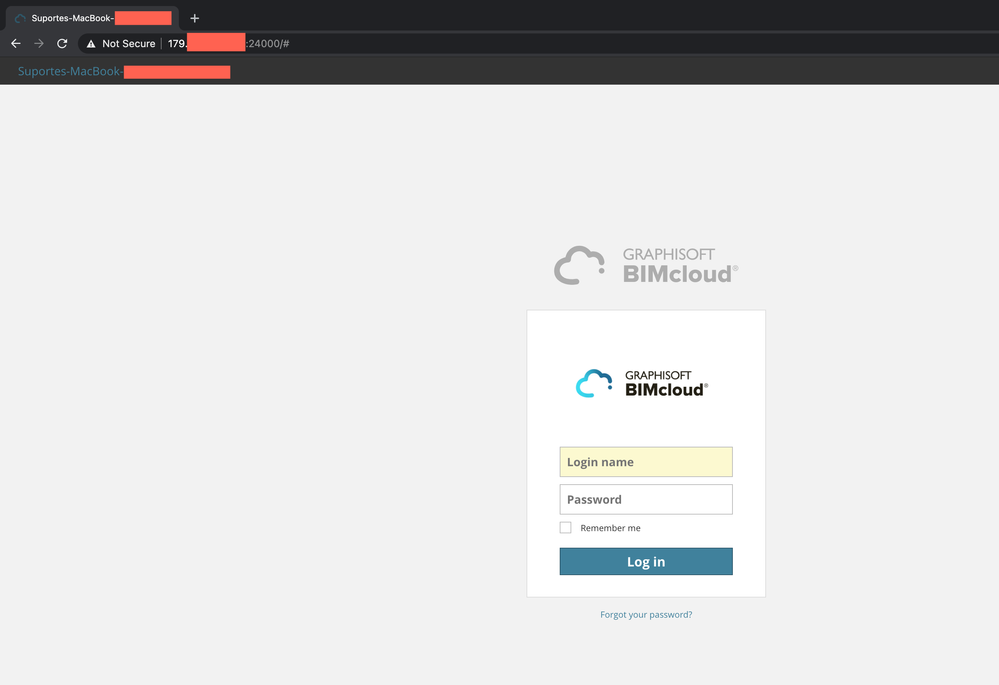Click the Remember me label
Screen dimensions: 999x685
tap(610, 528)
